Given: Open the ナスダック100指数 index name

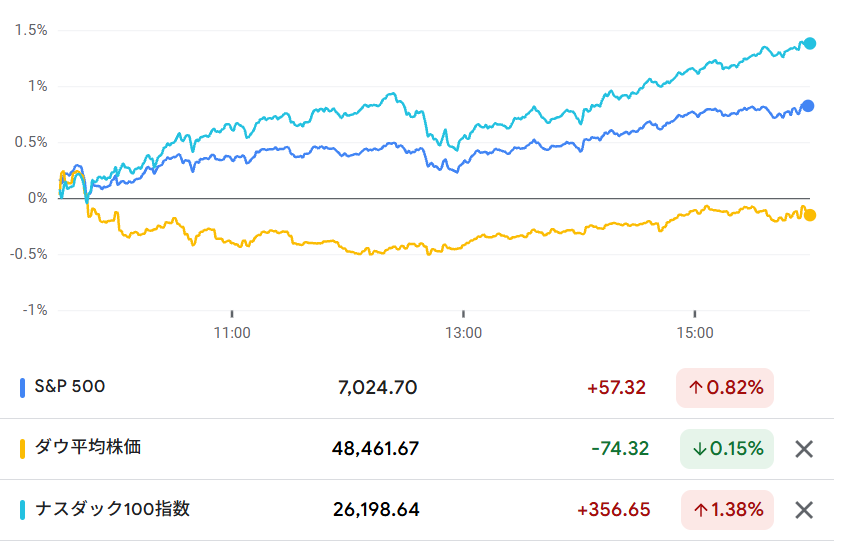Looking at the screenshot, I should (112, 509).
